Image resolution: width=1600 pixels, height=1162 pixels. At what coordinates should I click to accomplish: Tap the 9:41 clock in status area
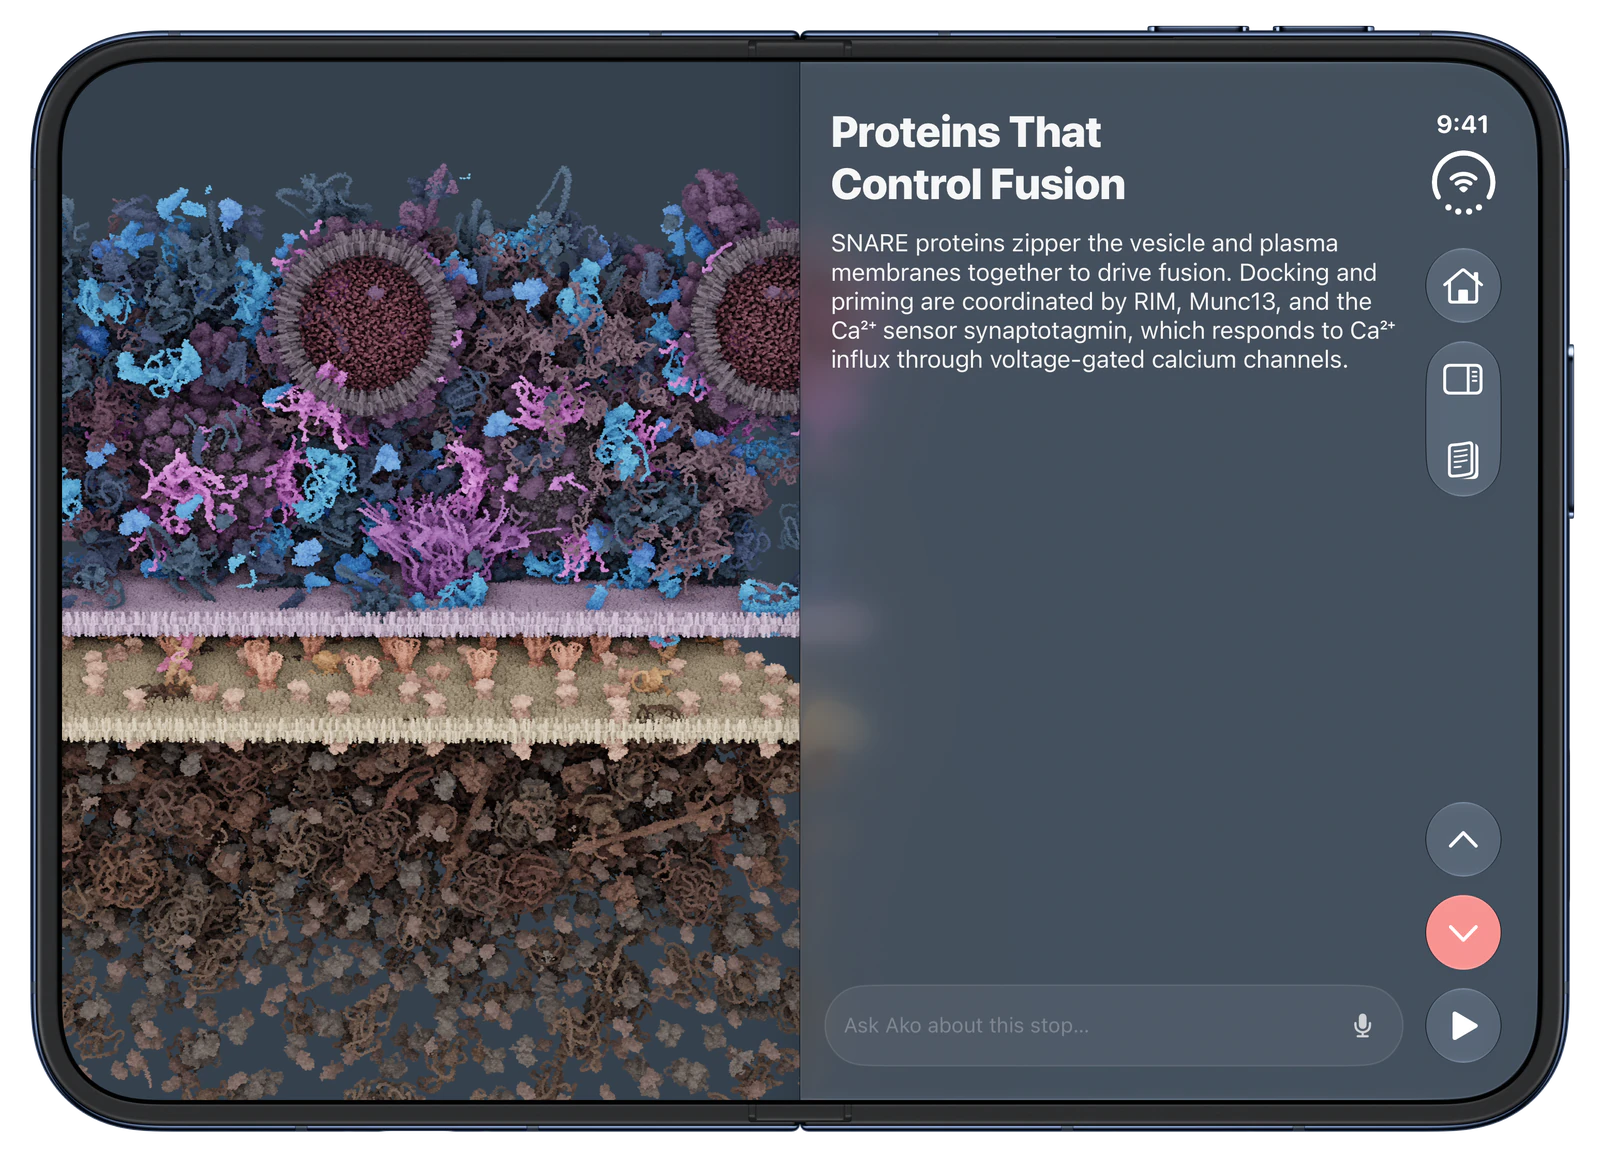coord(1462,124)
